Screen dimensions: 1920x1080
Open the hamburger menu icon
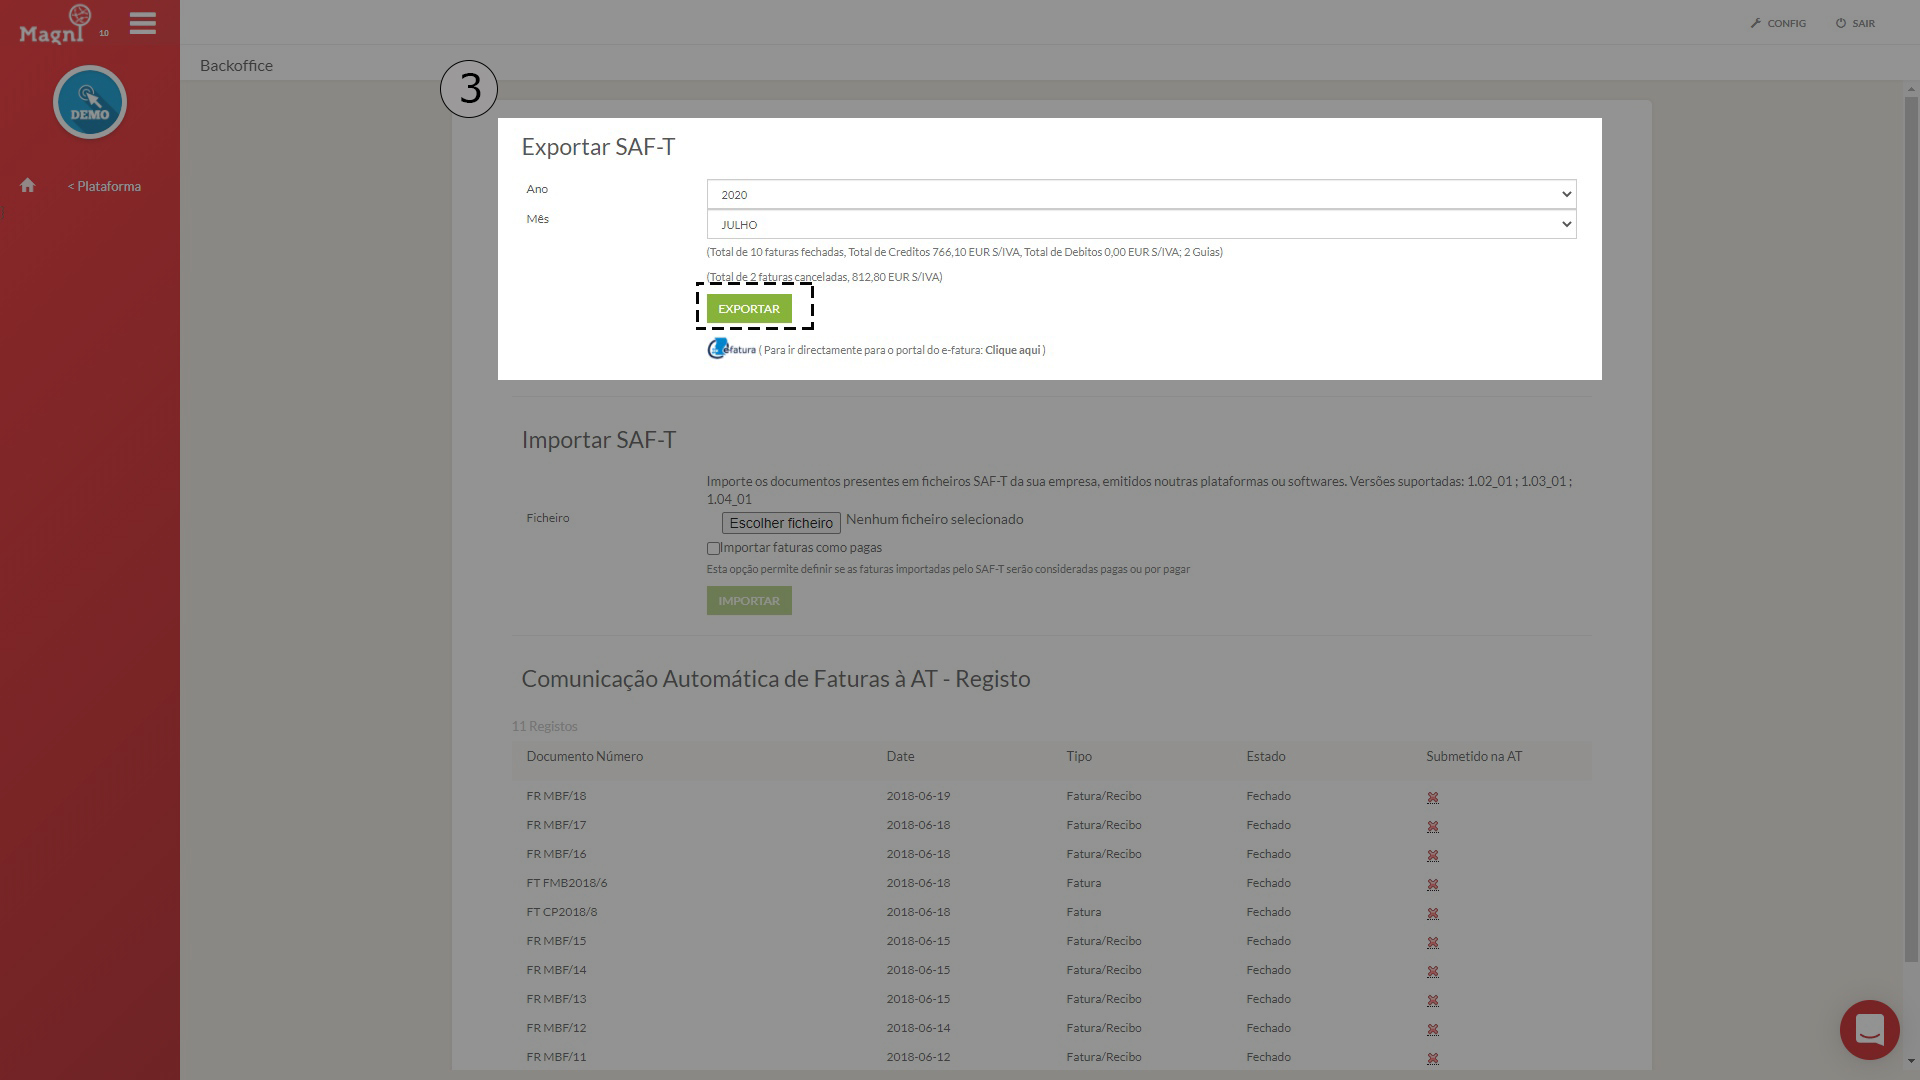[143, 23]
